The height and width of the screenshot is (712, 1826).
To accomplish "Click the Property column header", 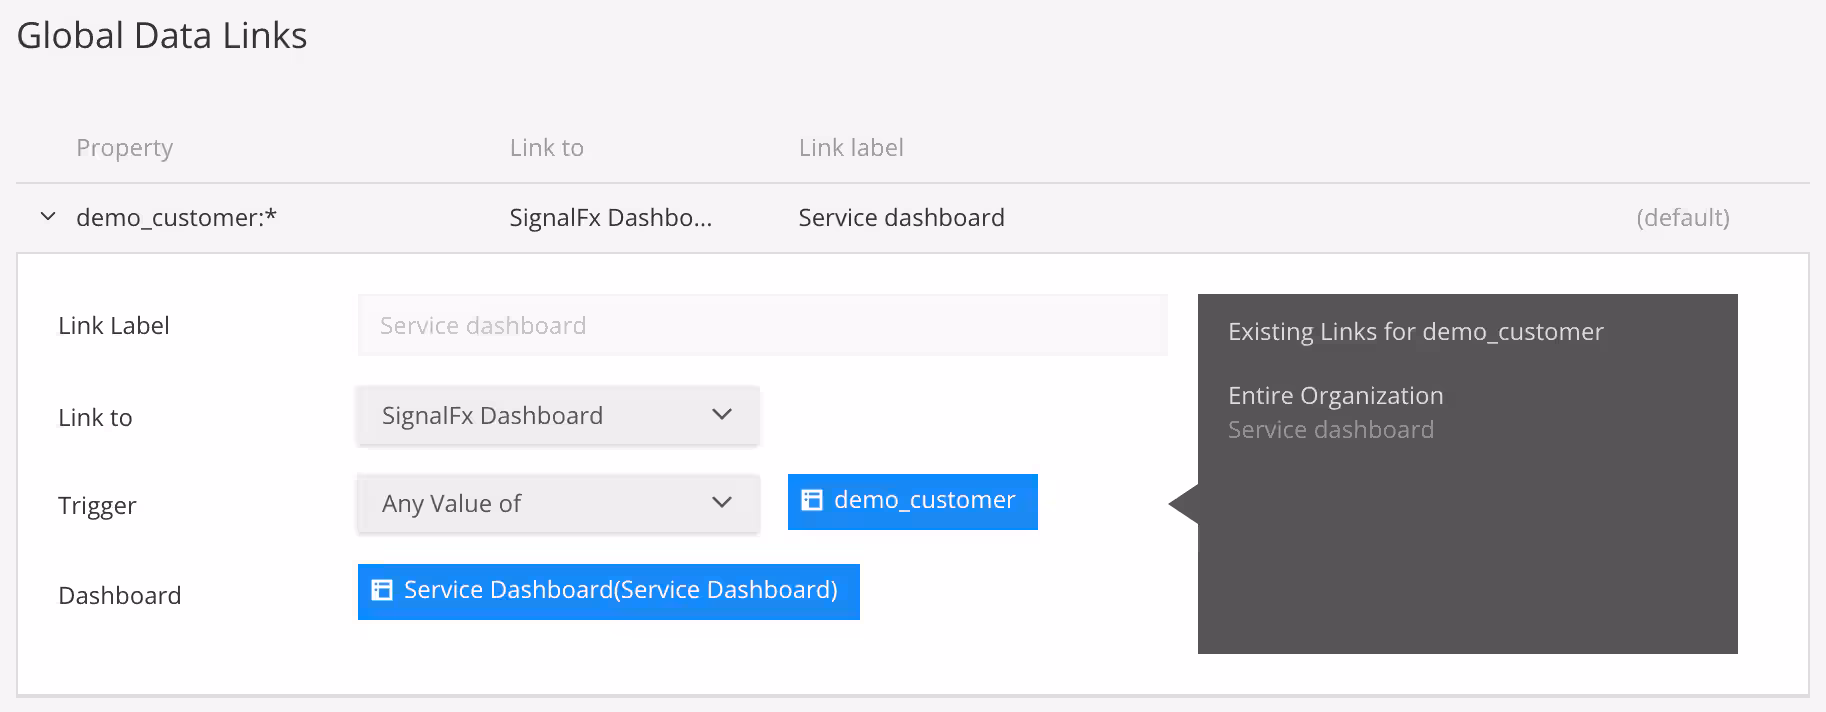I will click(124, 148).
